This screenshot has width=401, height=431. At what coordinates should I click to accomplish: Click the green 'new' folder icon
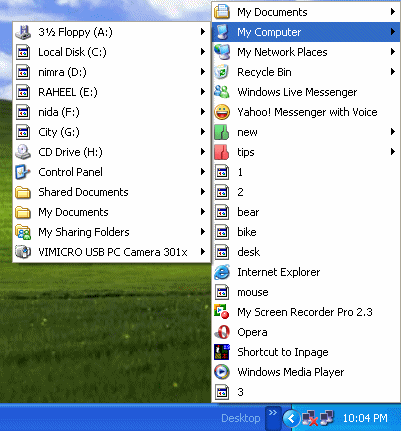[222, 132]
